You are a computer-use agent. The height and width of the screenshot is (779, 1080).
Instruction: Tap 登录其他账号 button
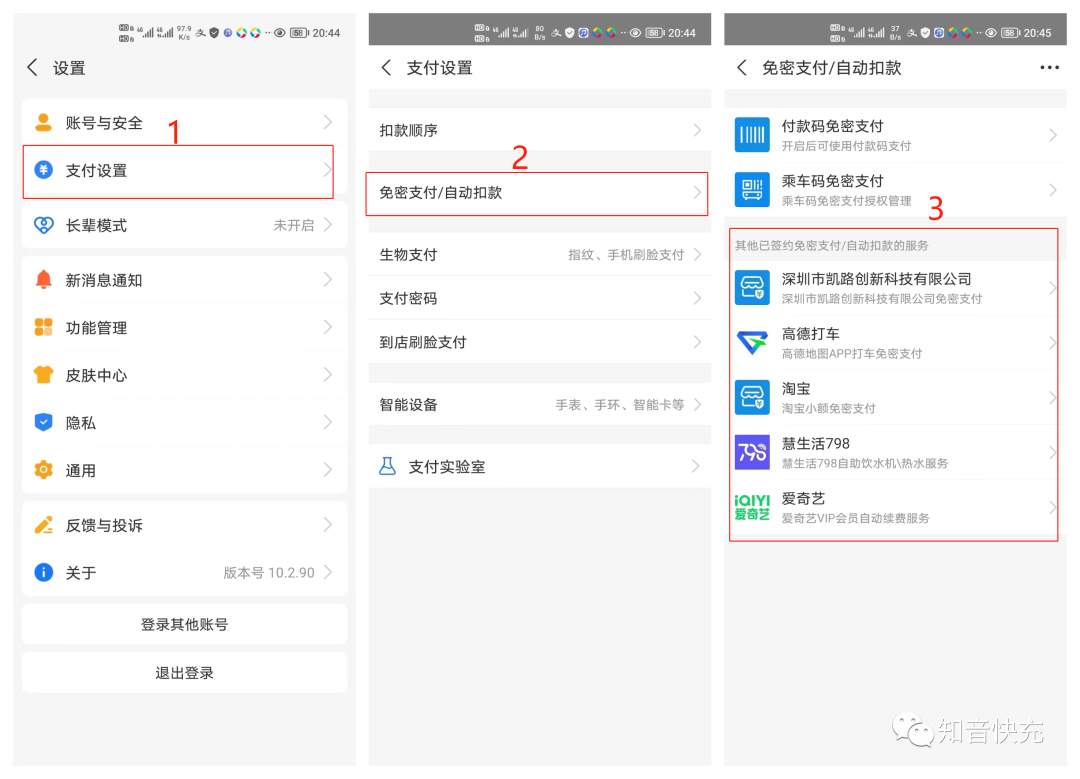185,624
